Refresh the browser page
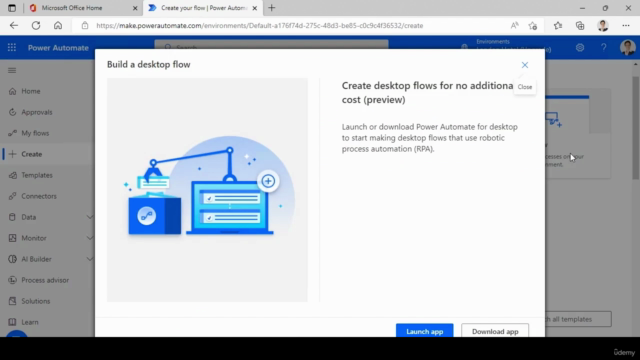640x360 pixels. [x=36, y=25]
